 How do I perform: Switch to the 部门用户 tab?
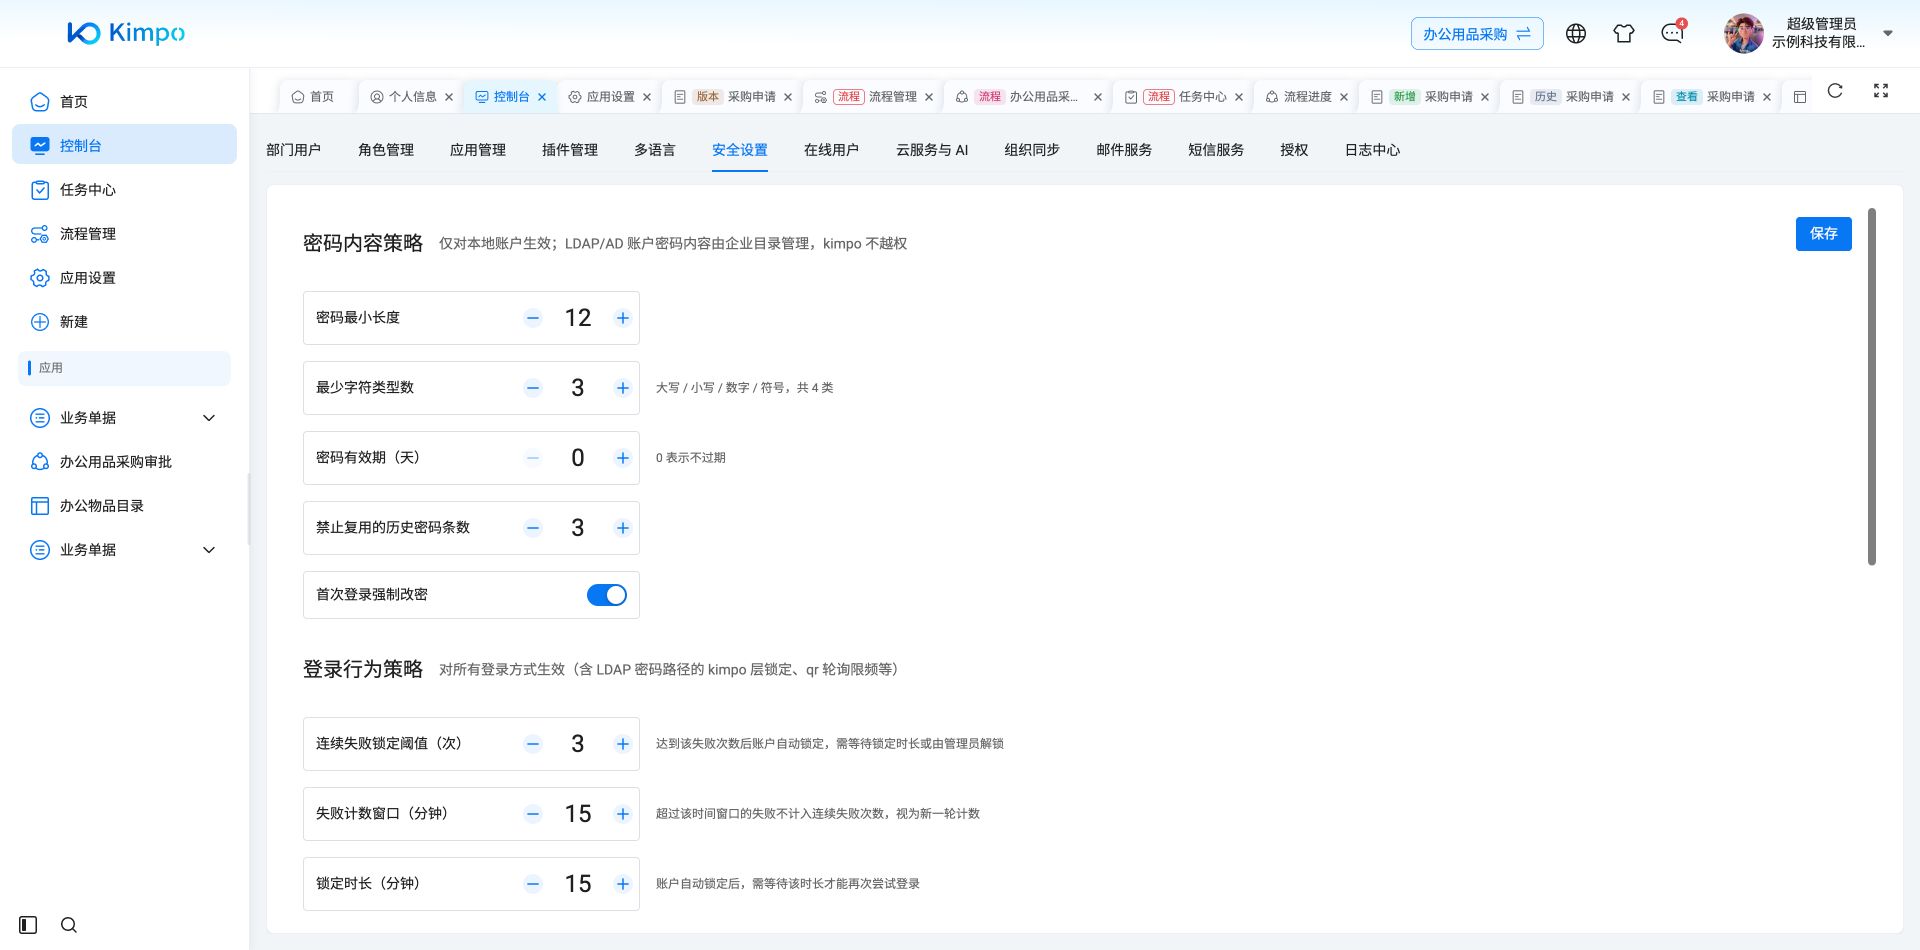tap(294, 150)
